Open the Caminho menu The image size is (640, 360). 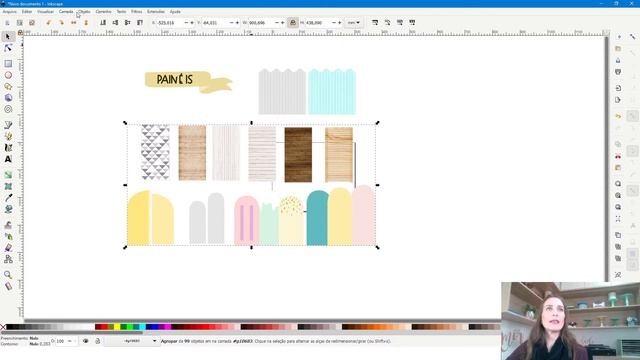[x=103, y=12]
